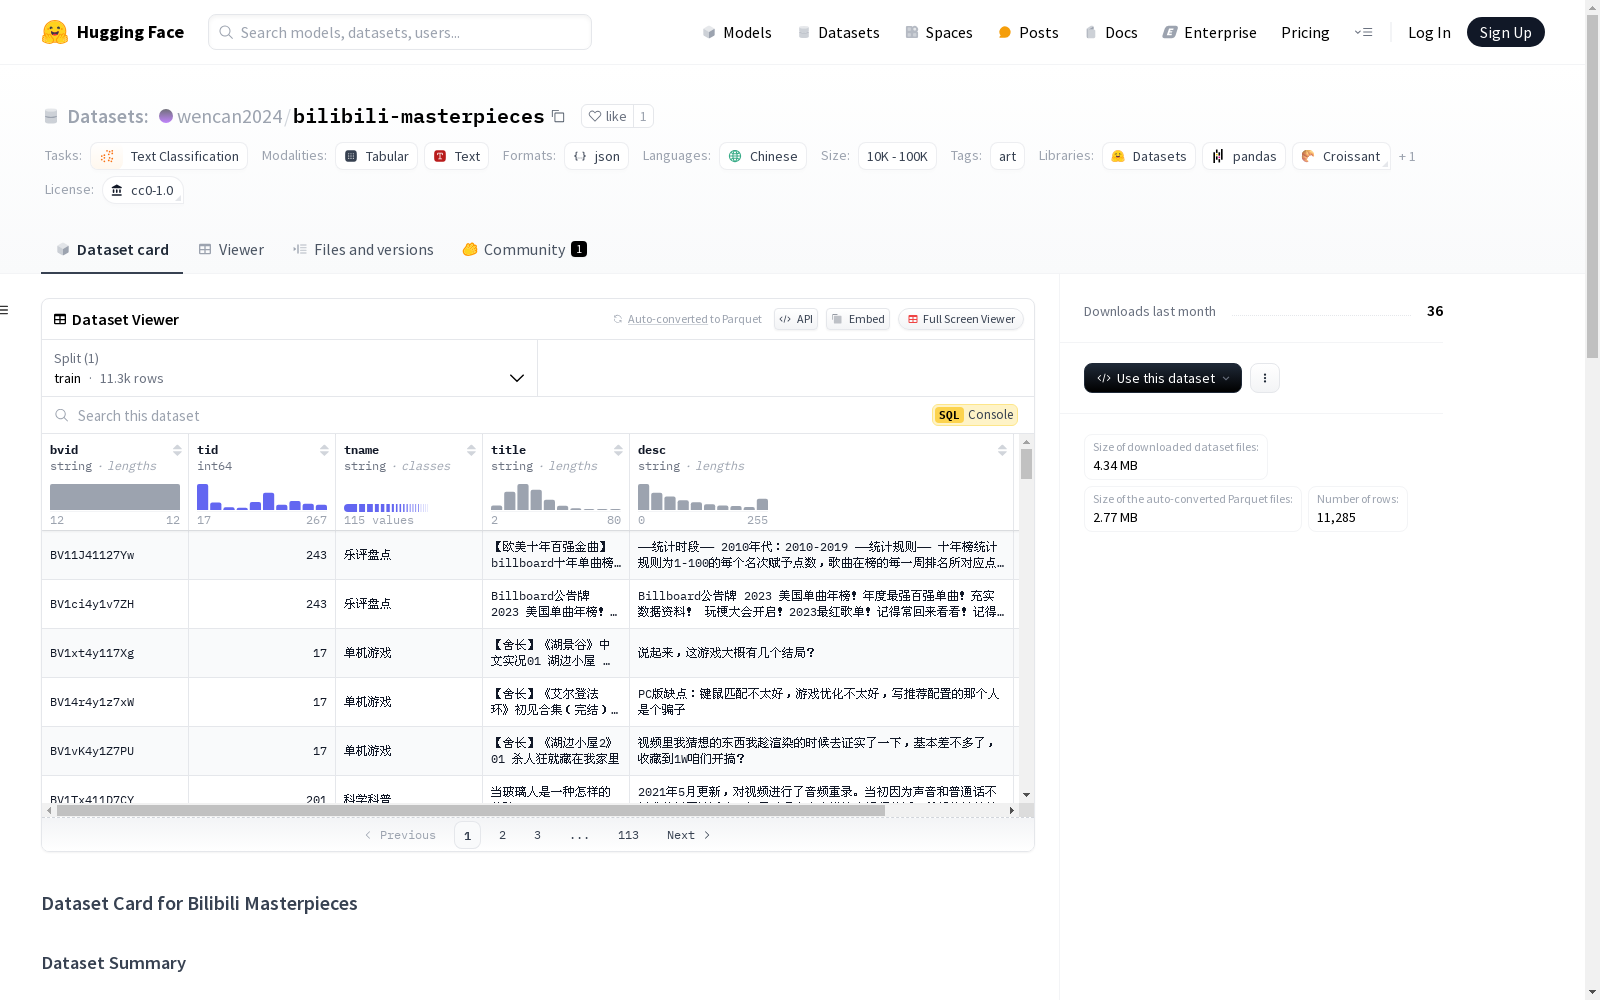Open the three-dot menu beside Use this dataset
This screenshot has width=1600, height=1000.
(x=1265, y=378)
